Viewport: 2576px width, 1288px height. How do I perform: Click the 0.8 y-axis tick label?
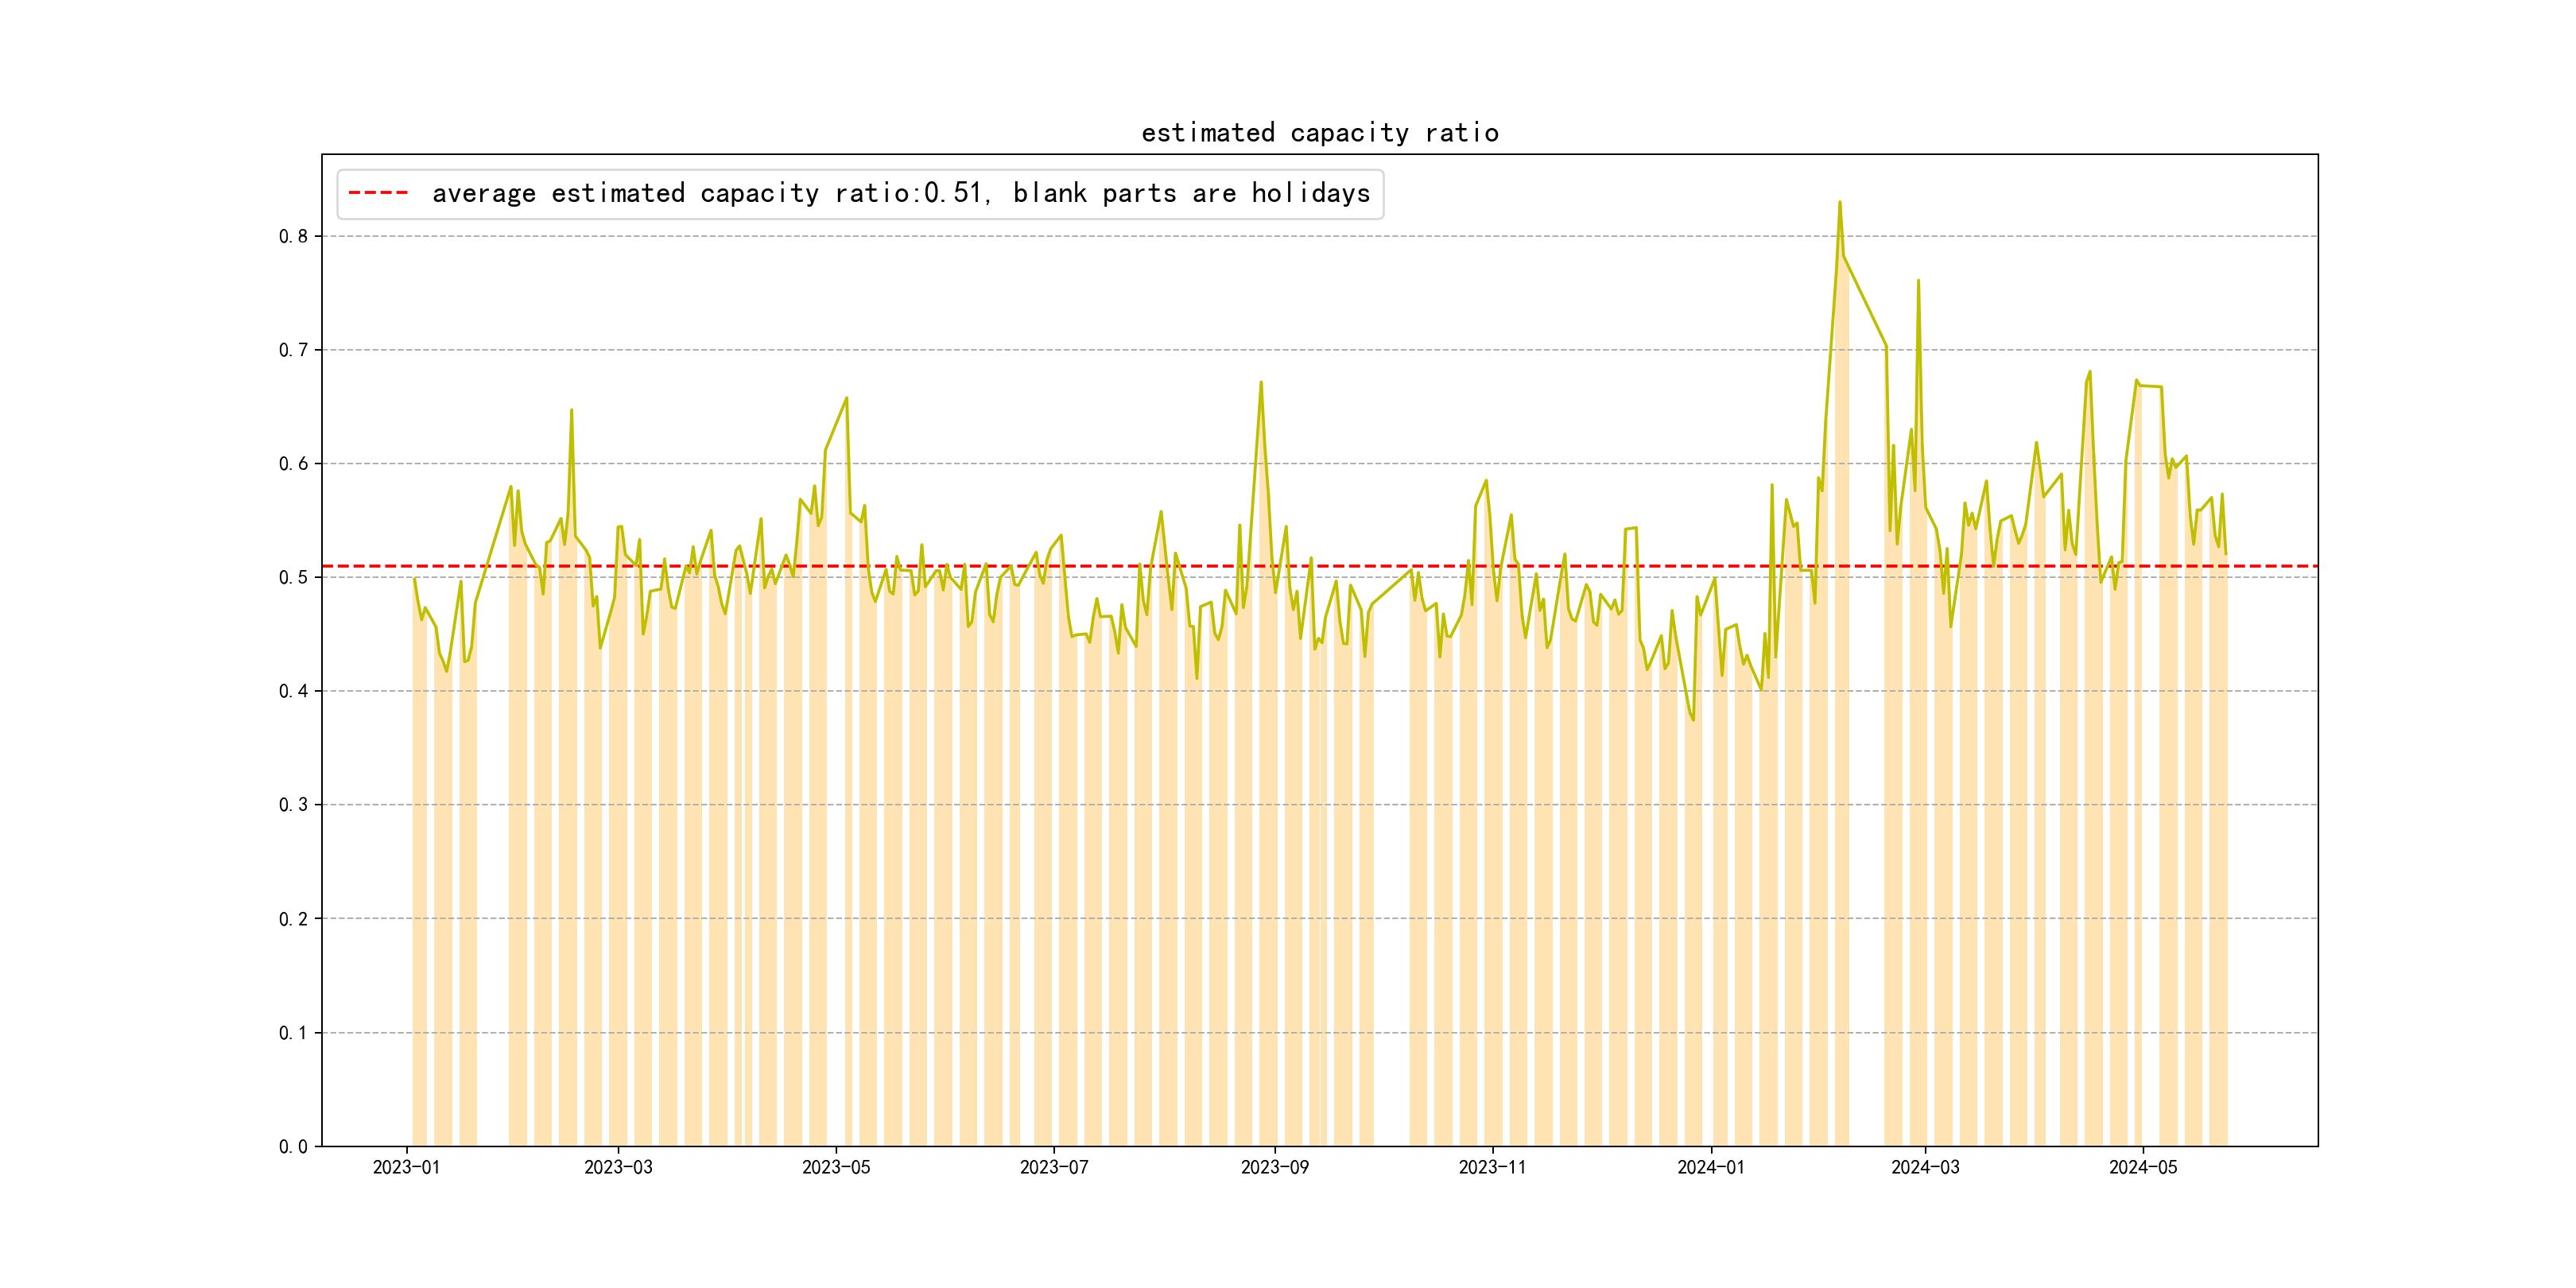click(x=293, y=237)
